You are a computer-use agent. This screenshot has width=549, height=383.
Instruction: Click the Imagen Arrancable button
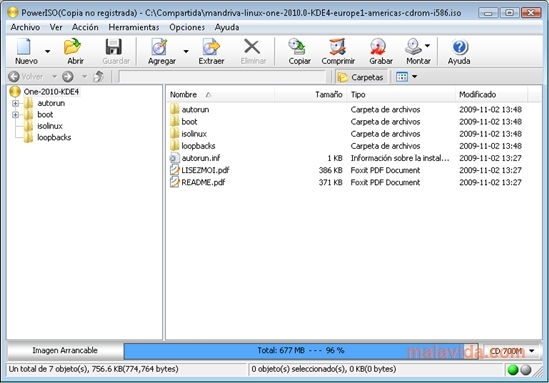point(65,350)
